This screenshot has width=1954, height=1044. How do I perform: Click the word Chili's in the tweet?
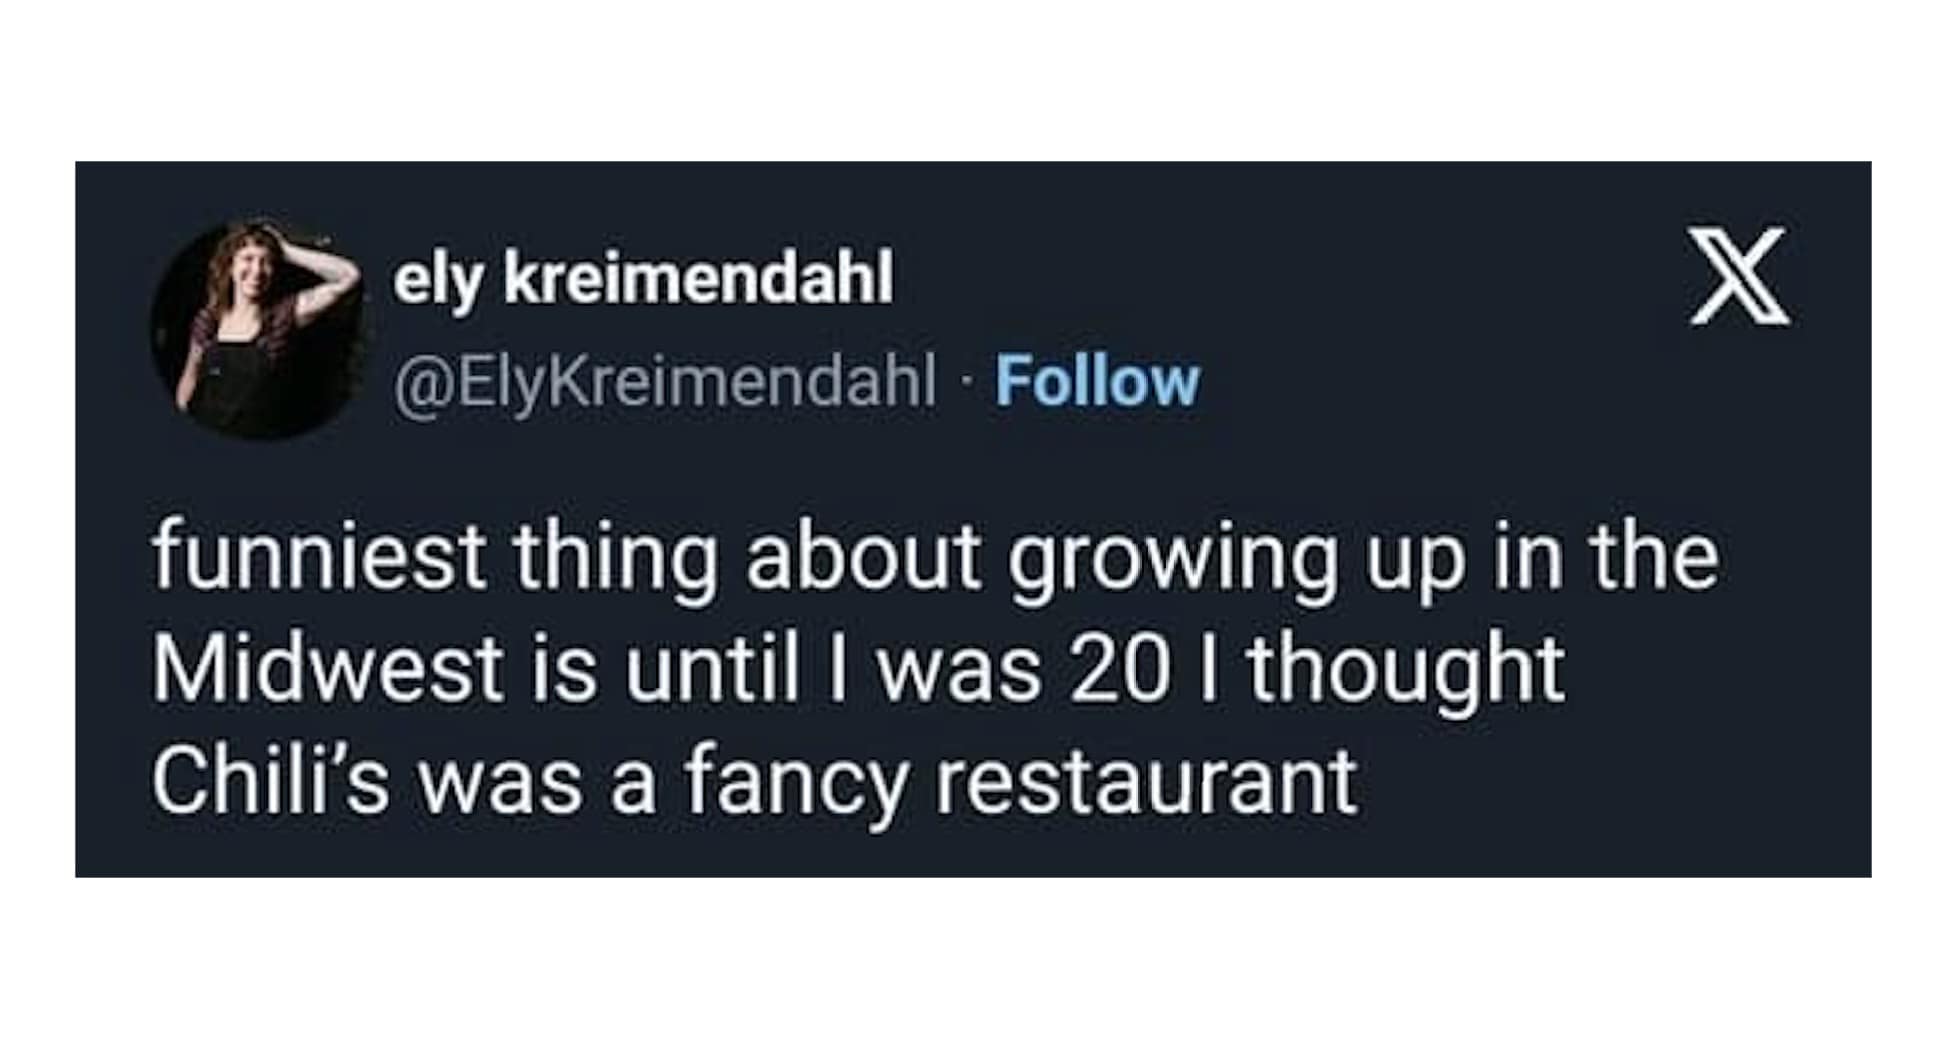pos(269,781)
